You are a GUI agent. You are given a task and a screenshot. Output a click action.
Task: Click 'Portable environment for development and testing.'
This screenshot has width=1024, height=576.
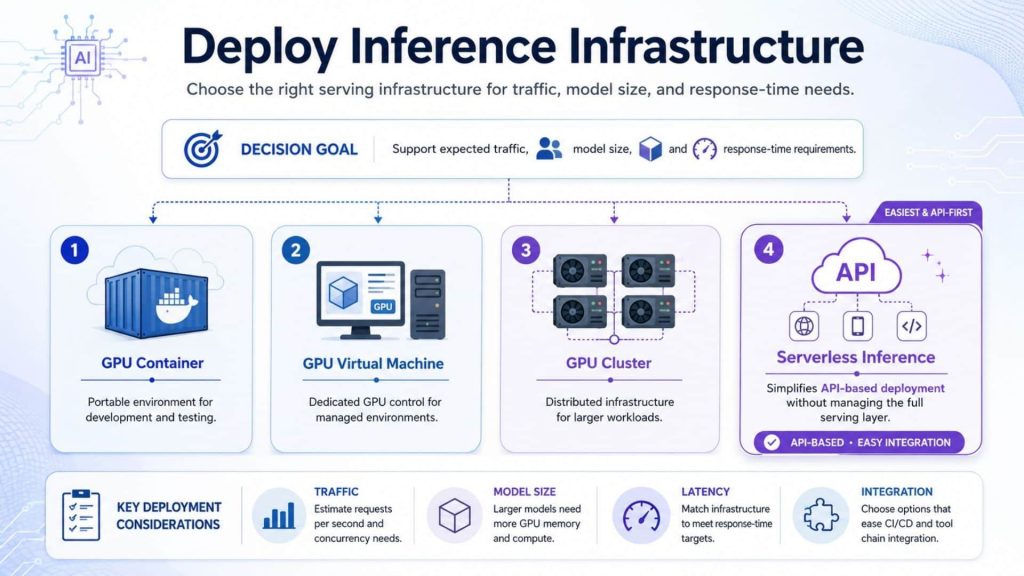click(151, 409)
